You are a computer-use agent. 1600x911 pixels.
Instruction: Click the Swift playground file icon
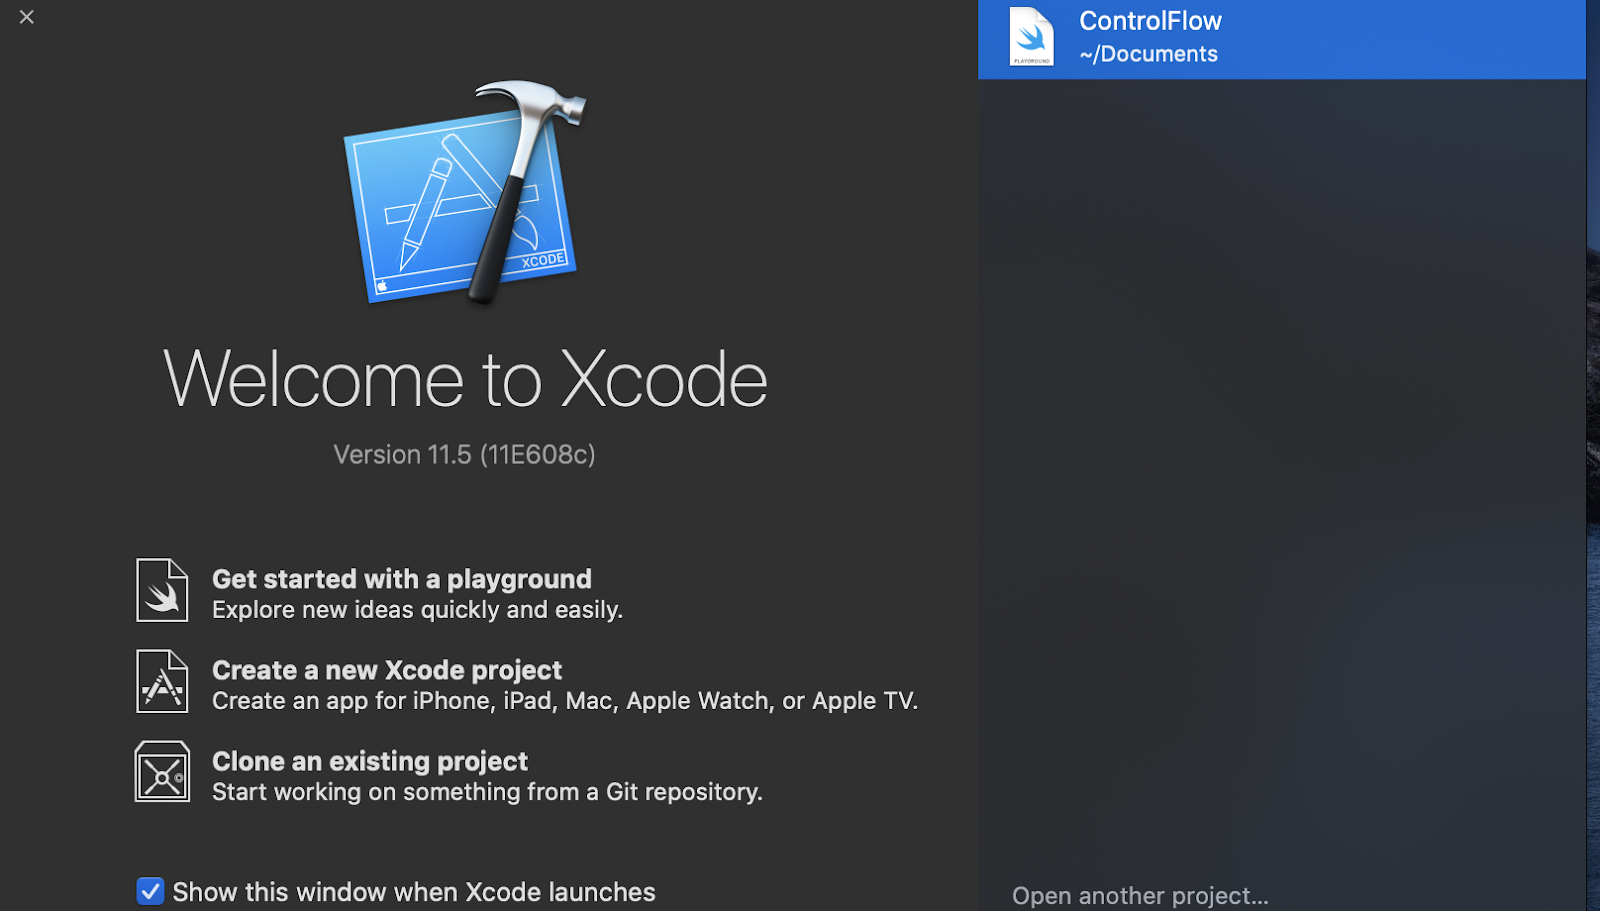pyautogui.click(x=162, y=590)
